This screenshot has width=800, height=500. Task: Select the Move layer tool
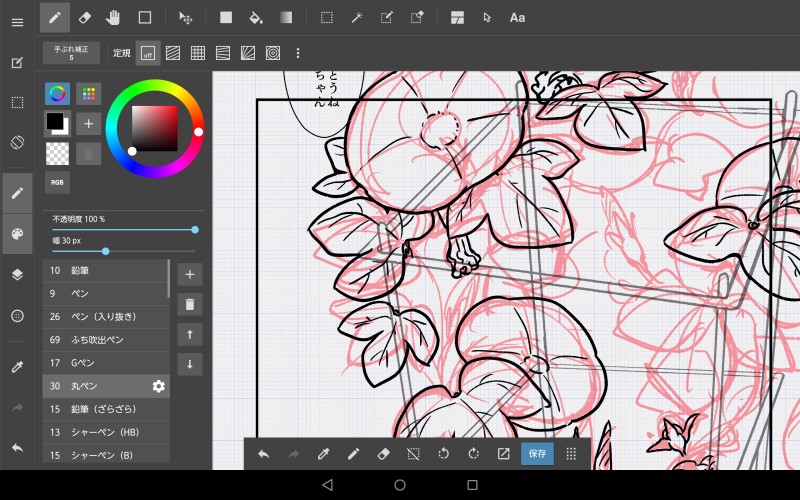(185, 18)
